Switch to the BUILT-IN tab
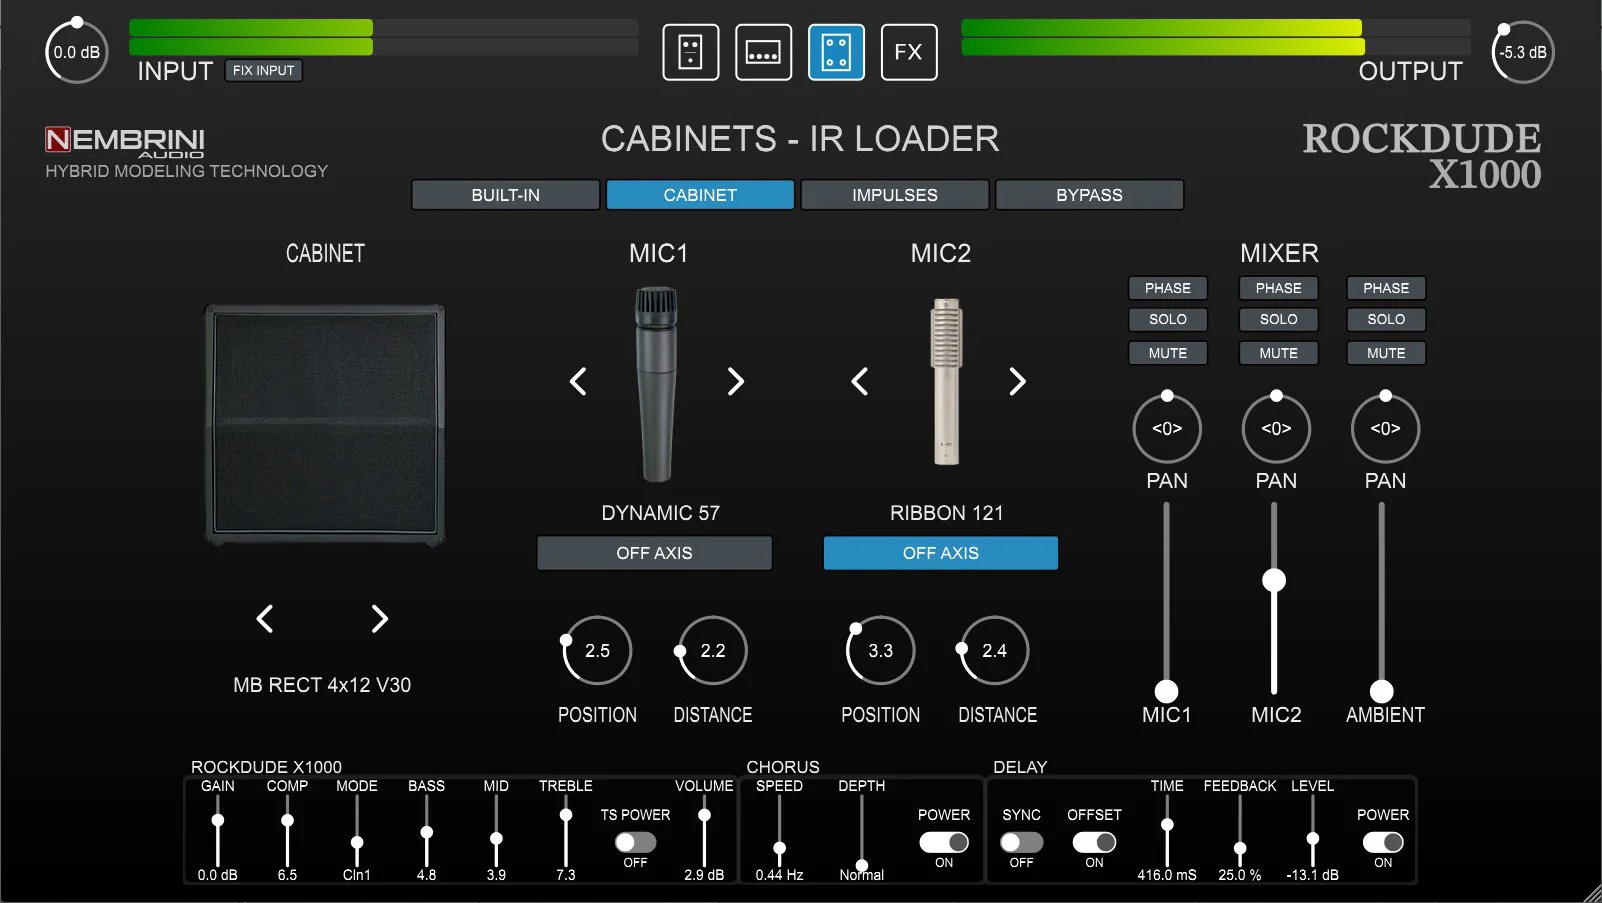The width and height of the screenshot is (1602, 903). tap(505, 195)
